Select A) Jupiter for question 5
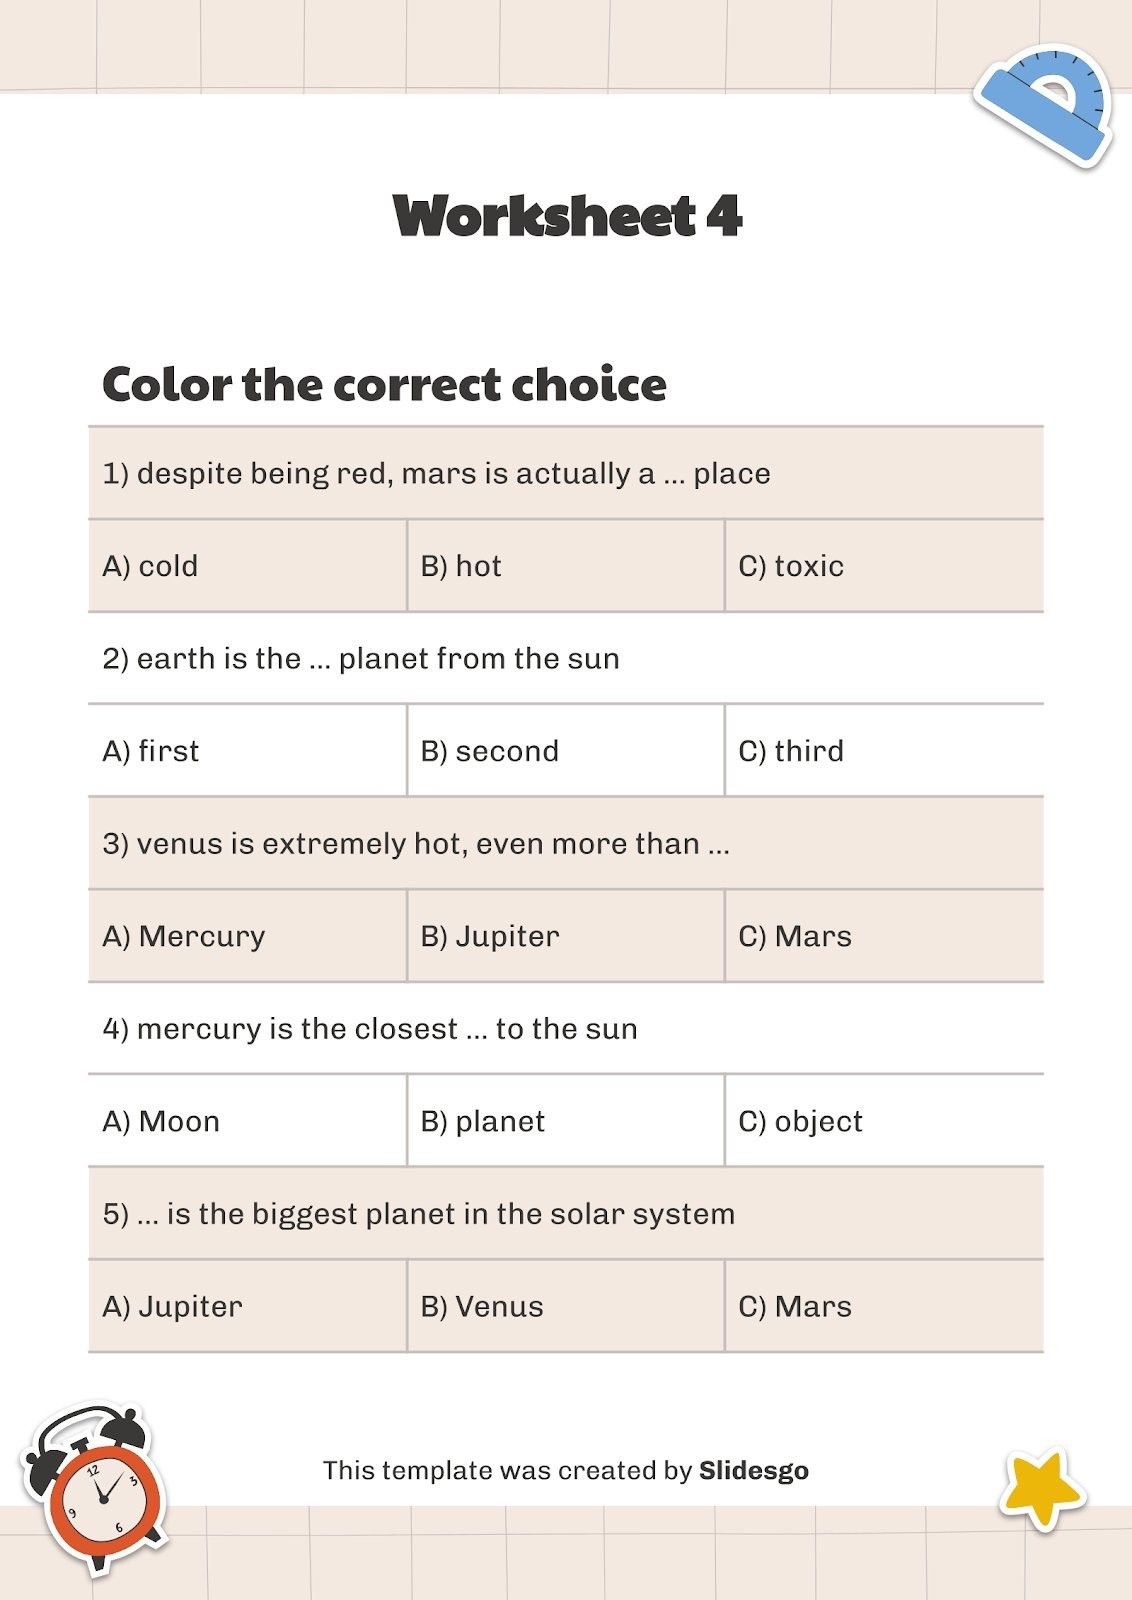 click(173, 1306)
